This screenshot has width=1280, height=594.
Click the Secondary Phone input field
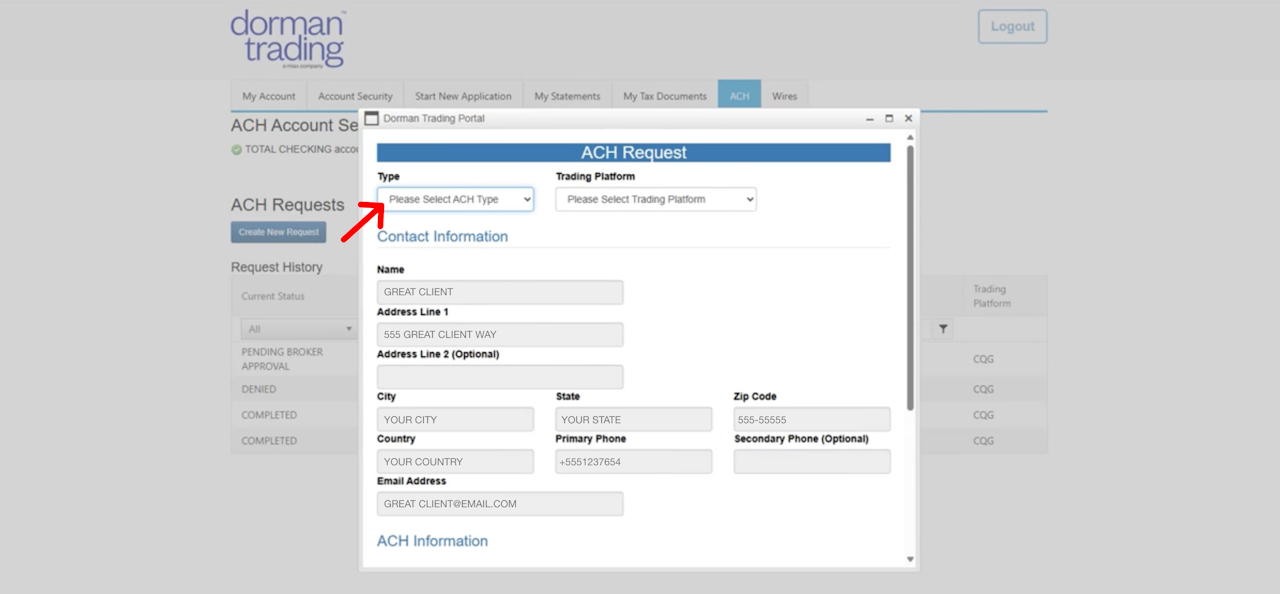(x=812, y=462)
